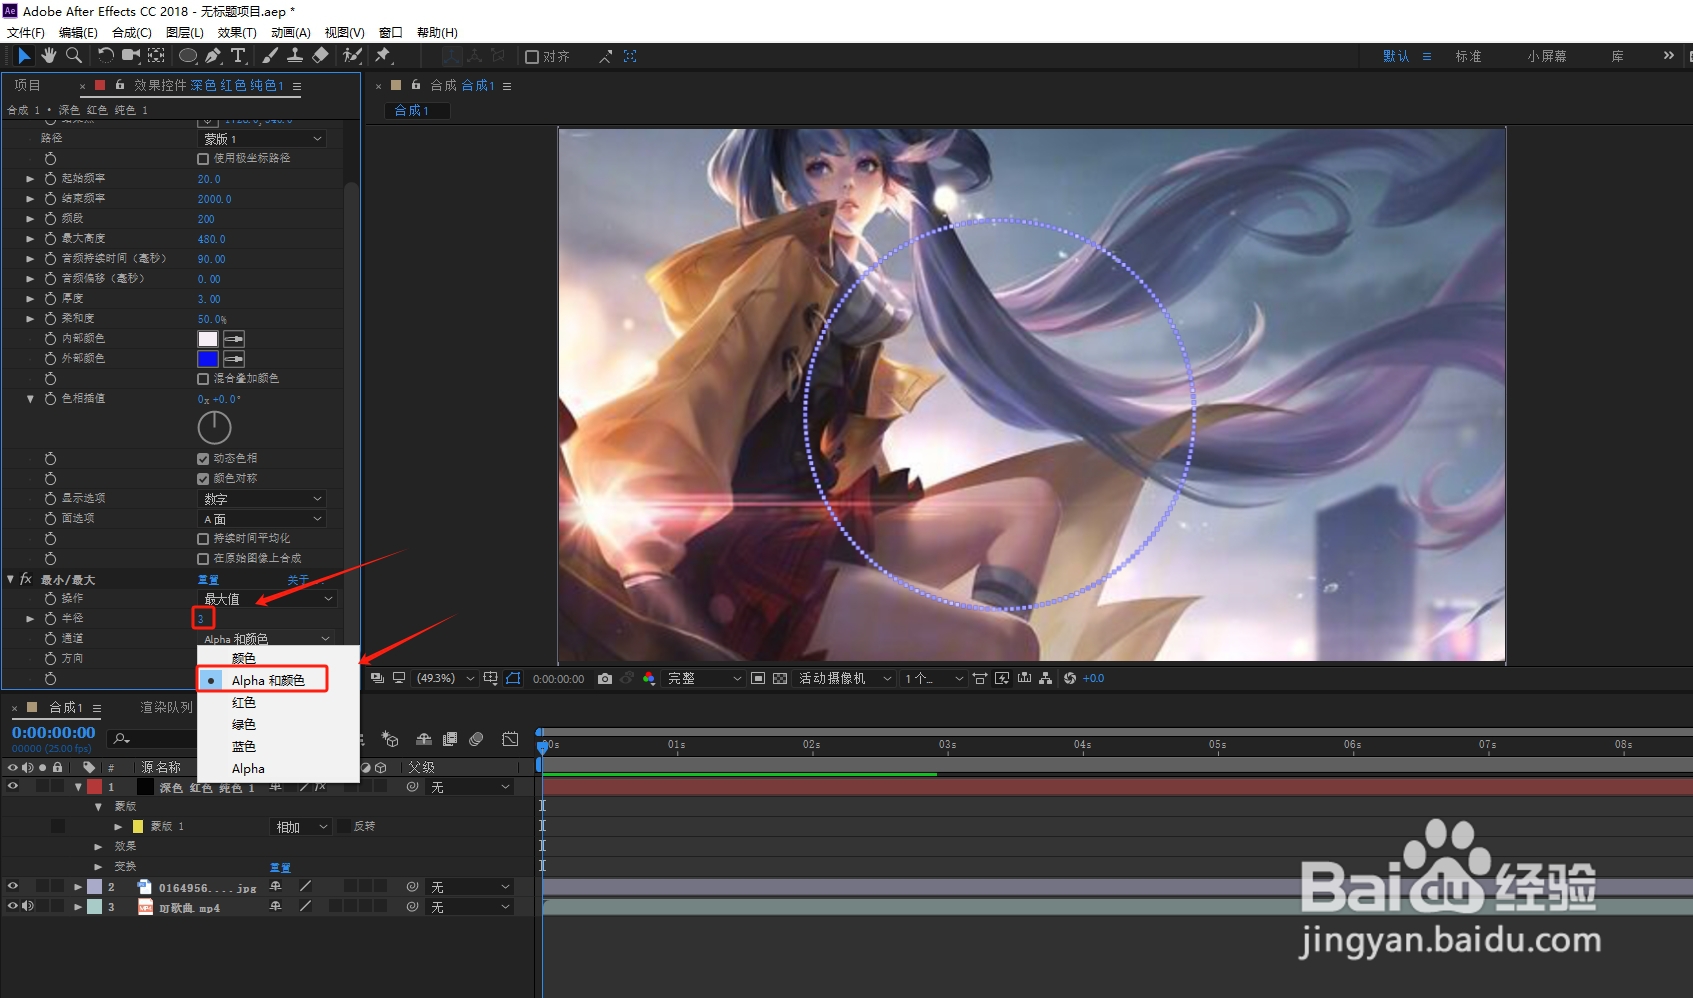Click the 内部颜色 white color swatch
The image size is (1693, 998).
[x=208, y=339]
